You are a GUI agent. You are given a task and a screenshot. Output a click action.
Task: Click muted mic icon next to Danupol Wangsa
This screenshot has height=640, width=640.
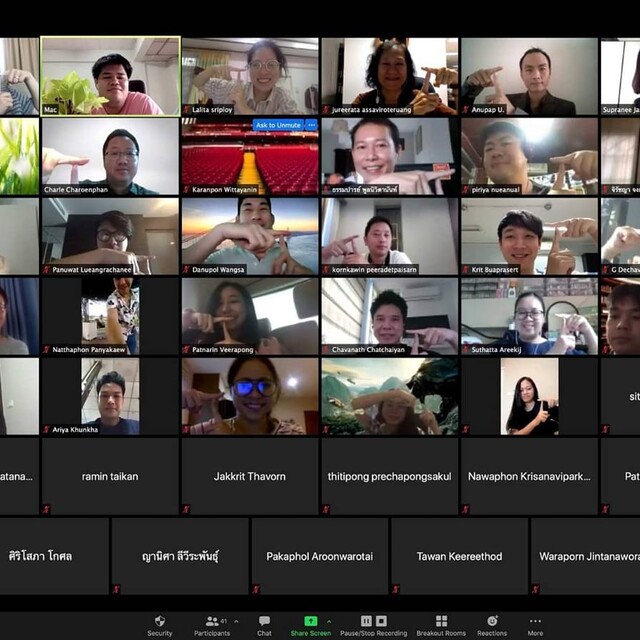coord(186,269)
